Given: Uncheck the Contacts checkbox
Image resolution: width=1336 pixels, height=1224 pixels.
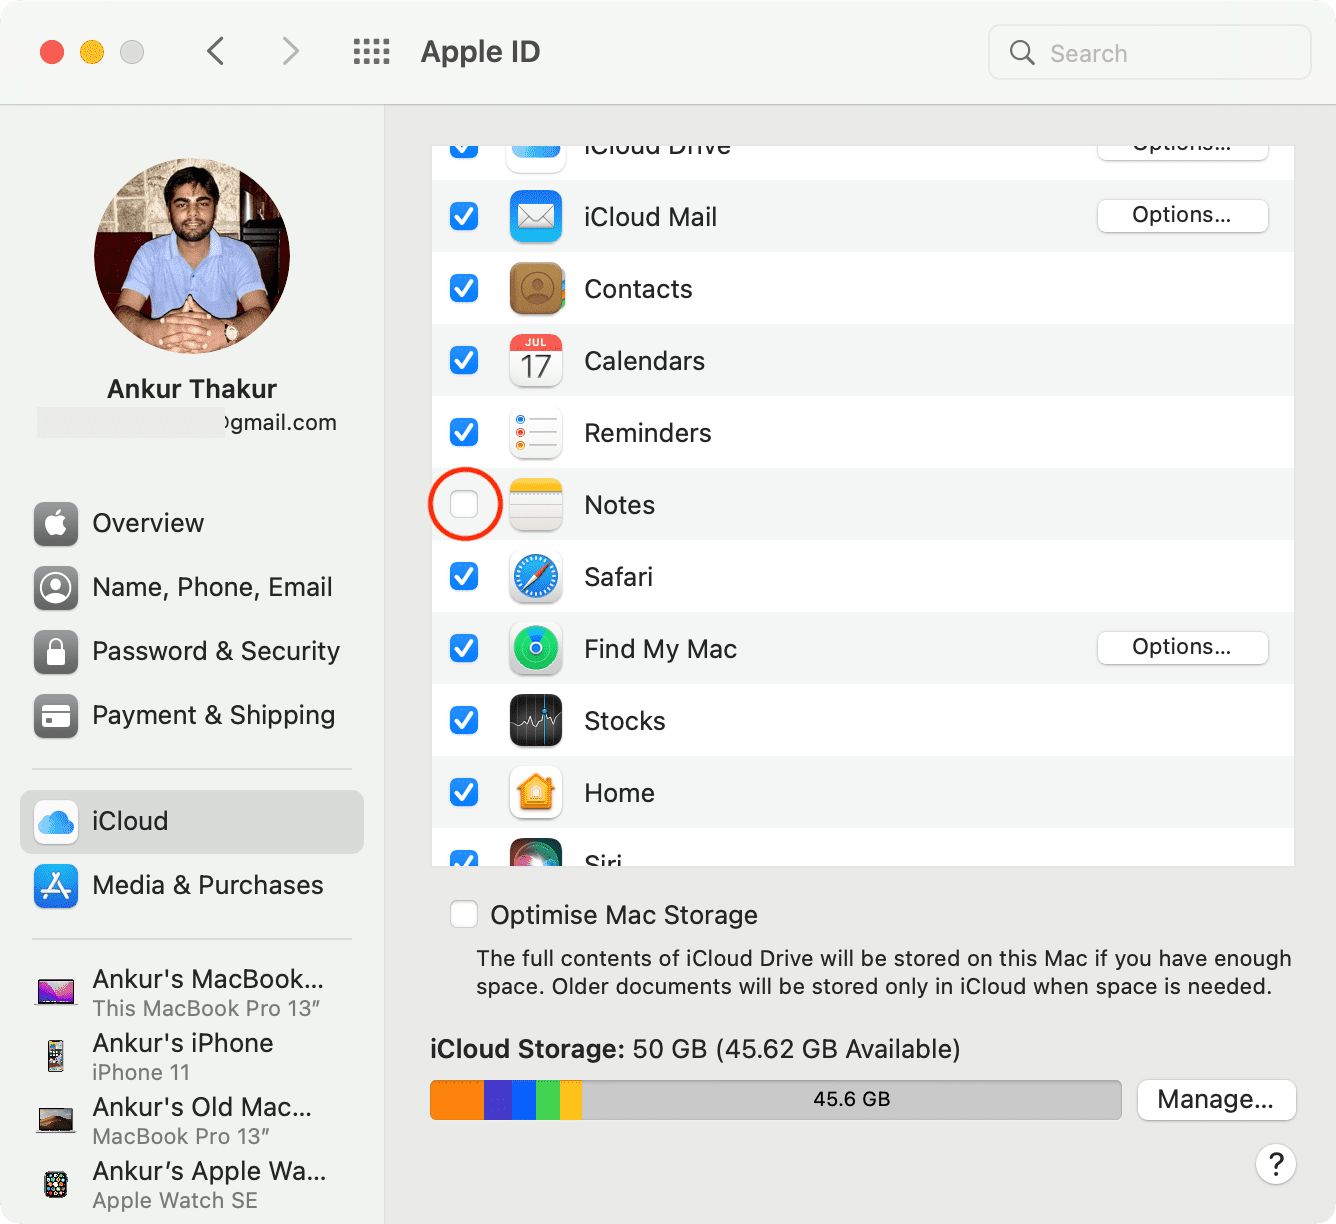Looking at the screenshot, I should (x=464, y=288).
